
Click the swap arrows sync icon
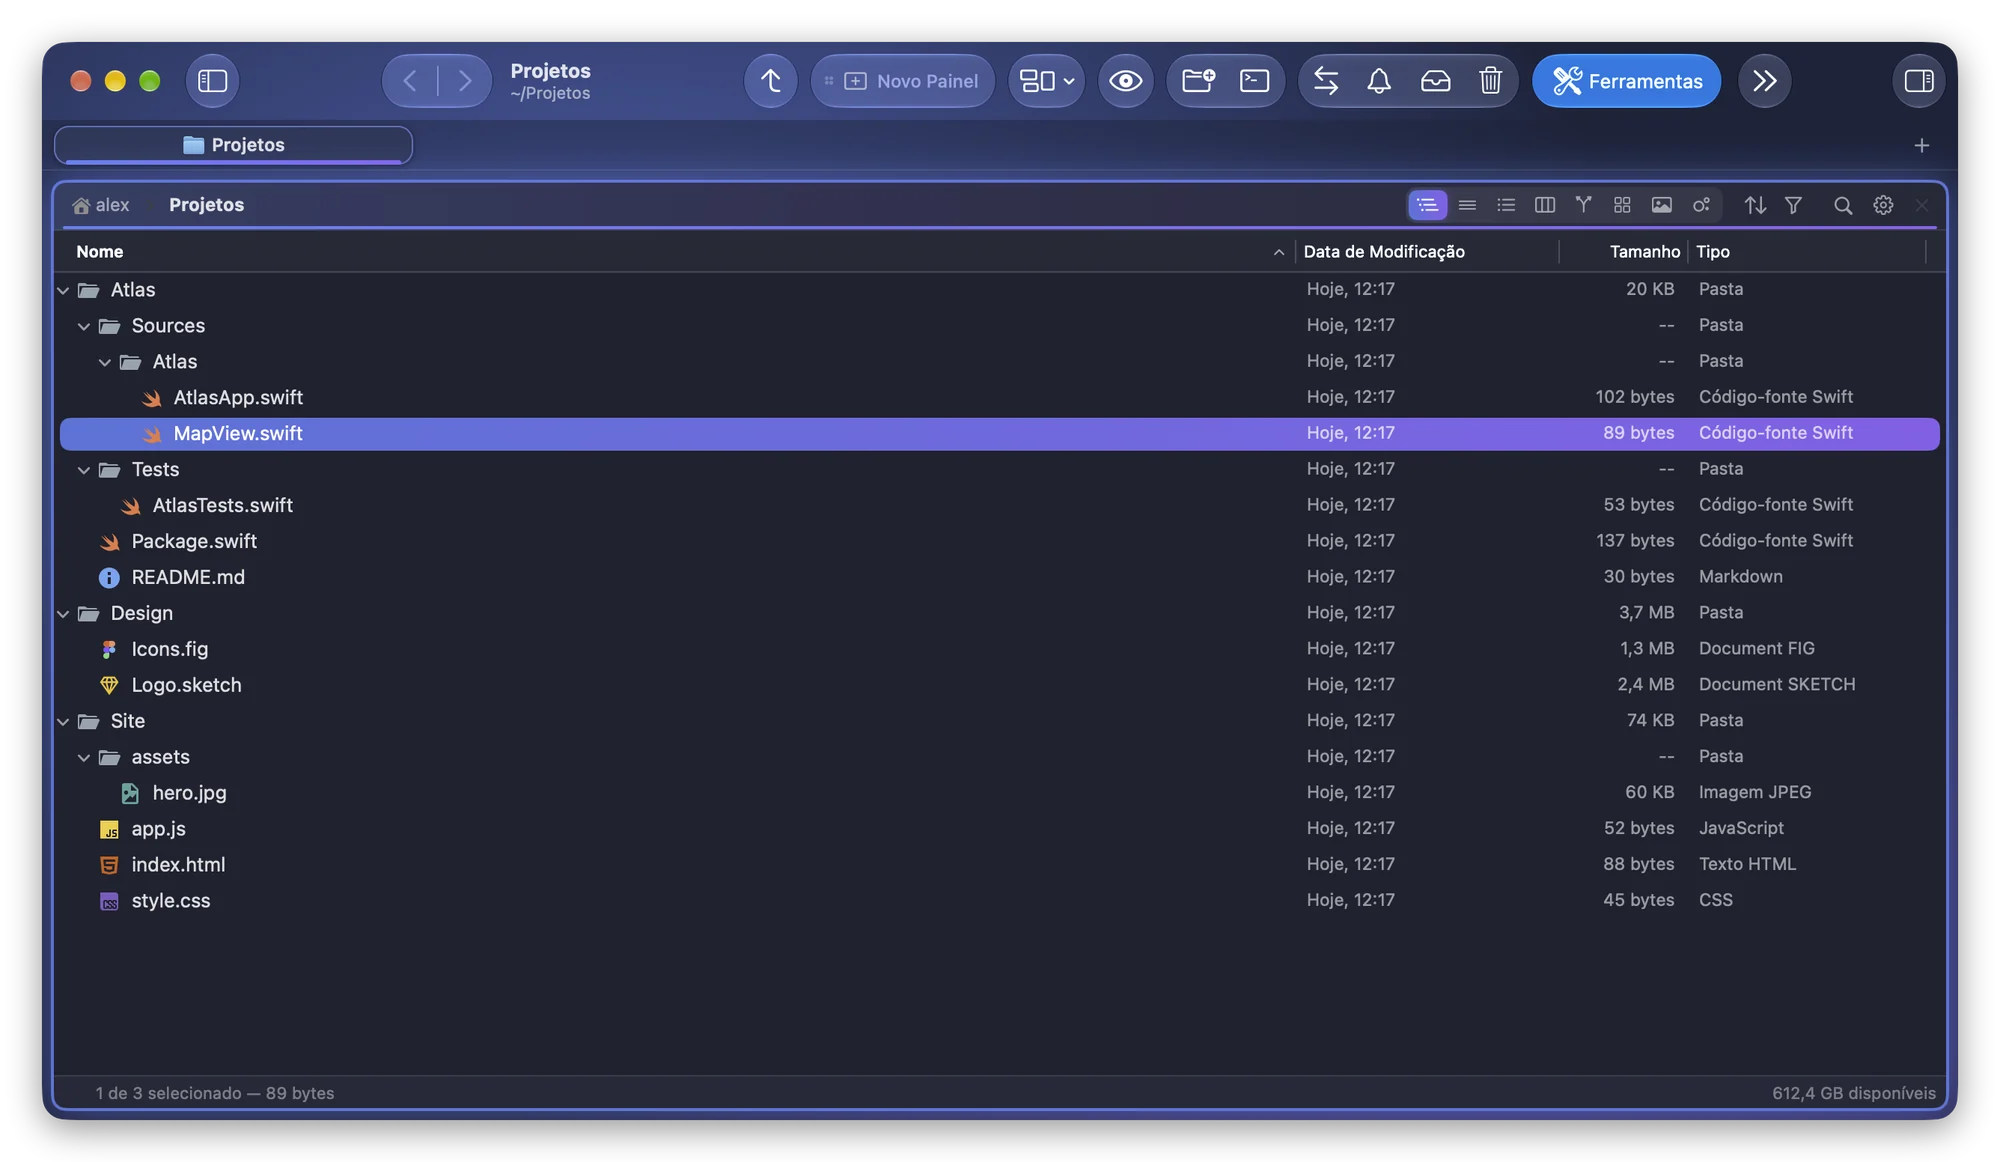pyautogui.click(x=1326, y=81)
